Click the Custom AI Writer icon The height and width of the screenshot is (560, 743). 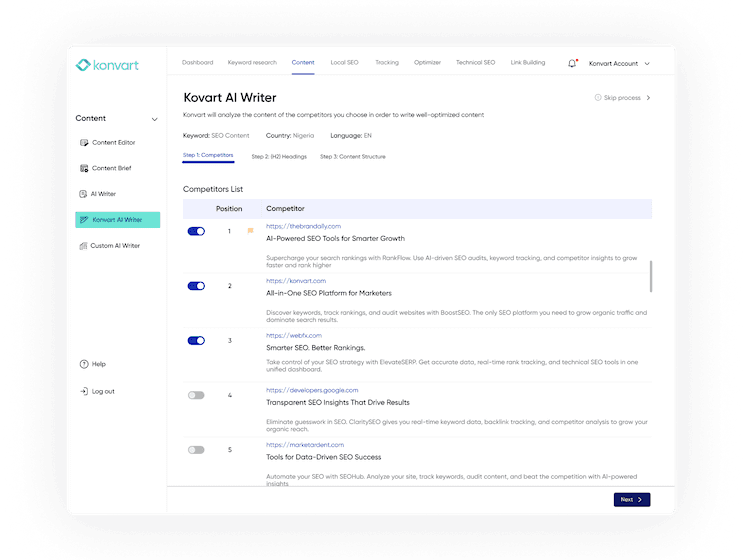pos(83,245)
